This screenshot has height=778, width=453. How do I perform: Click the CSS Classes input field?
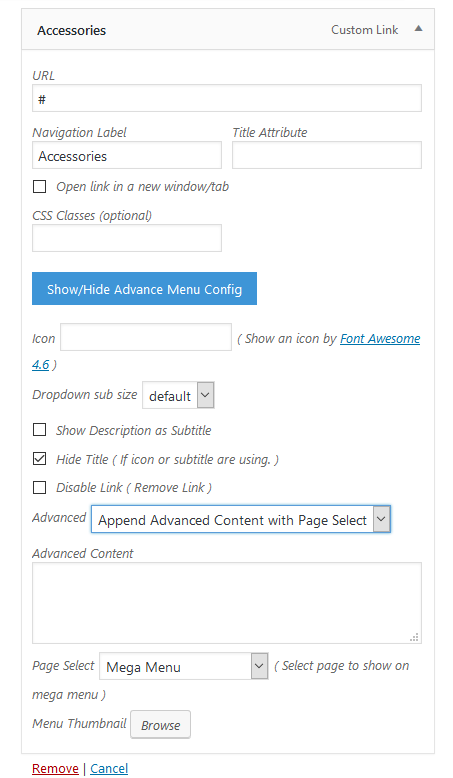pos(127,238)
